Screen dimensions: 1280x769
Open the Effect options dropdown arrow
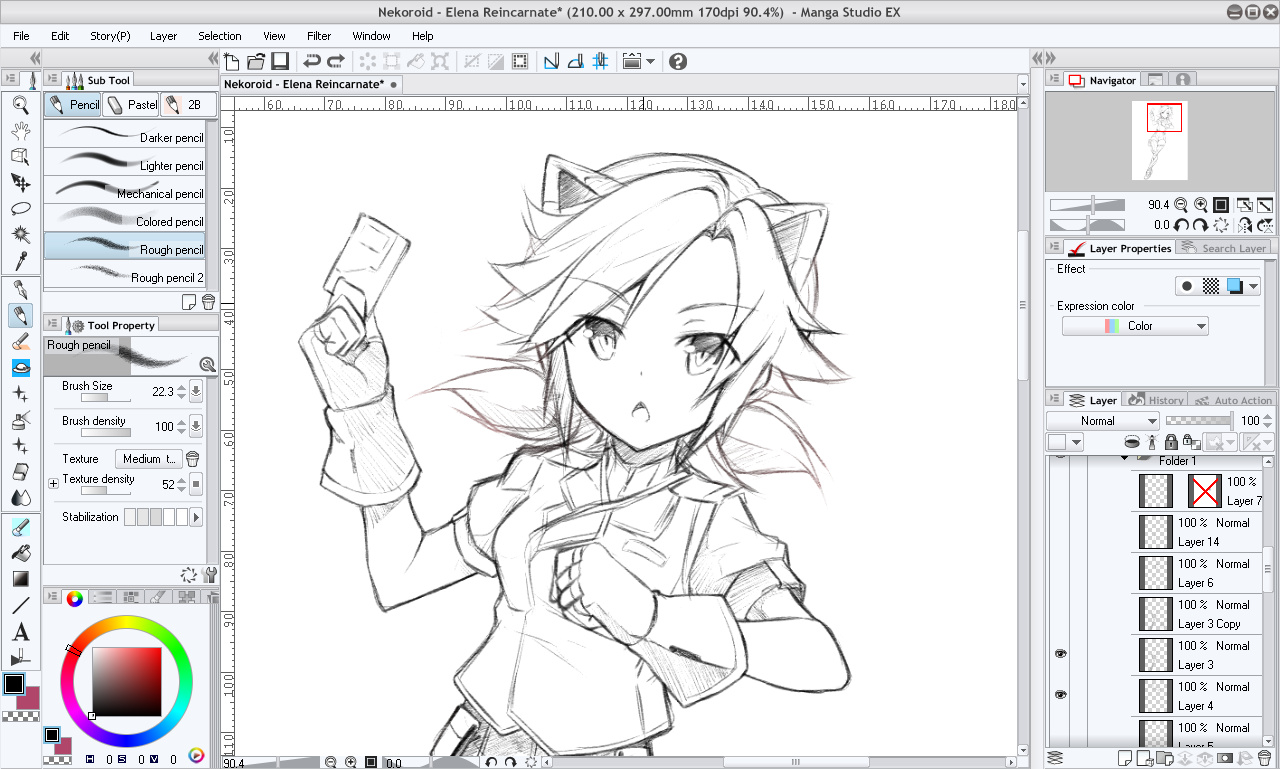pyautogui.click(x=1253, y=286)
